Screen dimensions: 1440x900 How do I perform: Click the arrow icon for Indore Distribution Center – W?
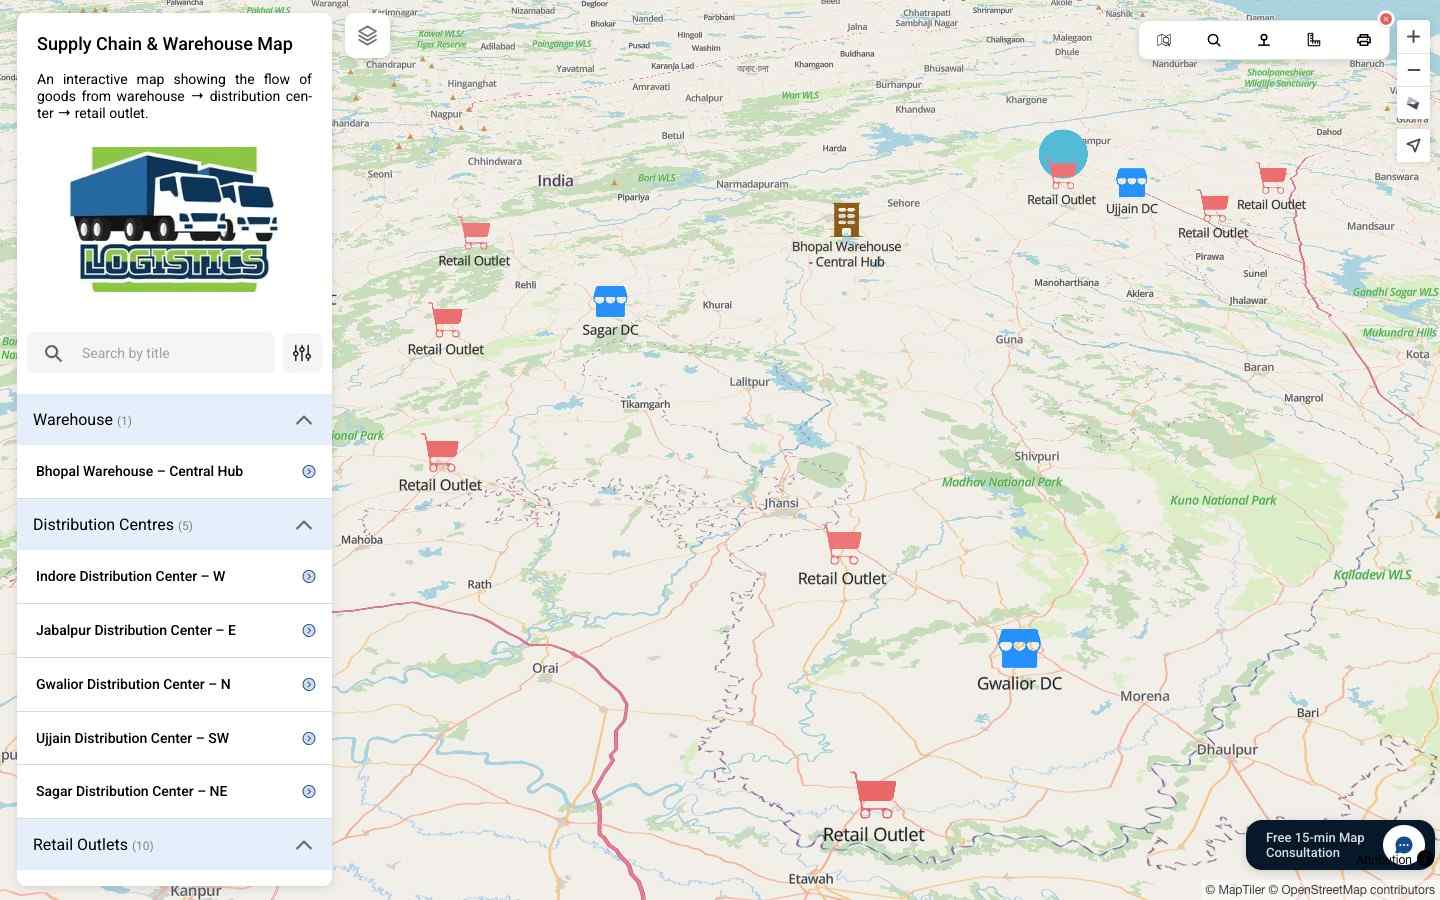[x=309, y=576]
